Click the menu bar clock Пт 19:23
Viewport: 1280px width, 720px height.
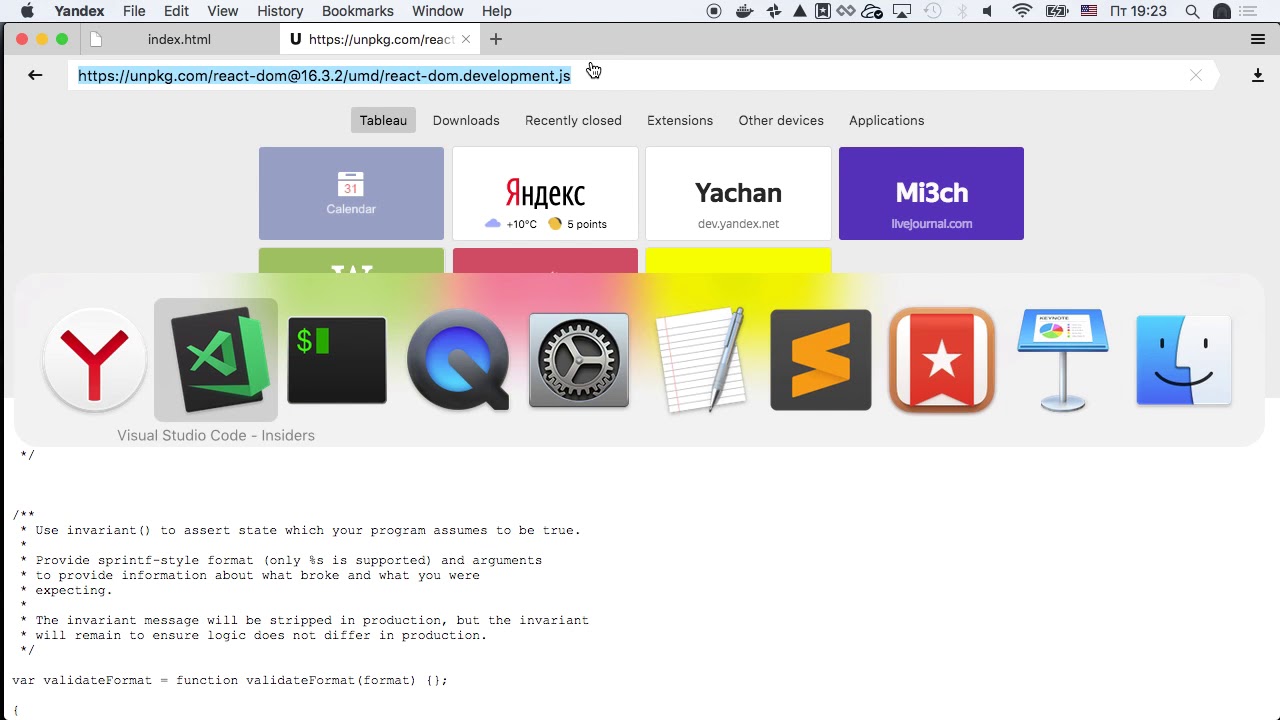[1138, 11]
